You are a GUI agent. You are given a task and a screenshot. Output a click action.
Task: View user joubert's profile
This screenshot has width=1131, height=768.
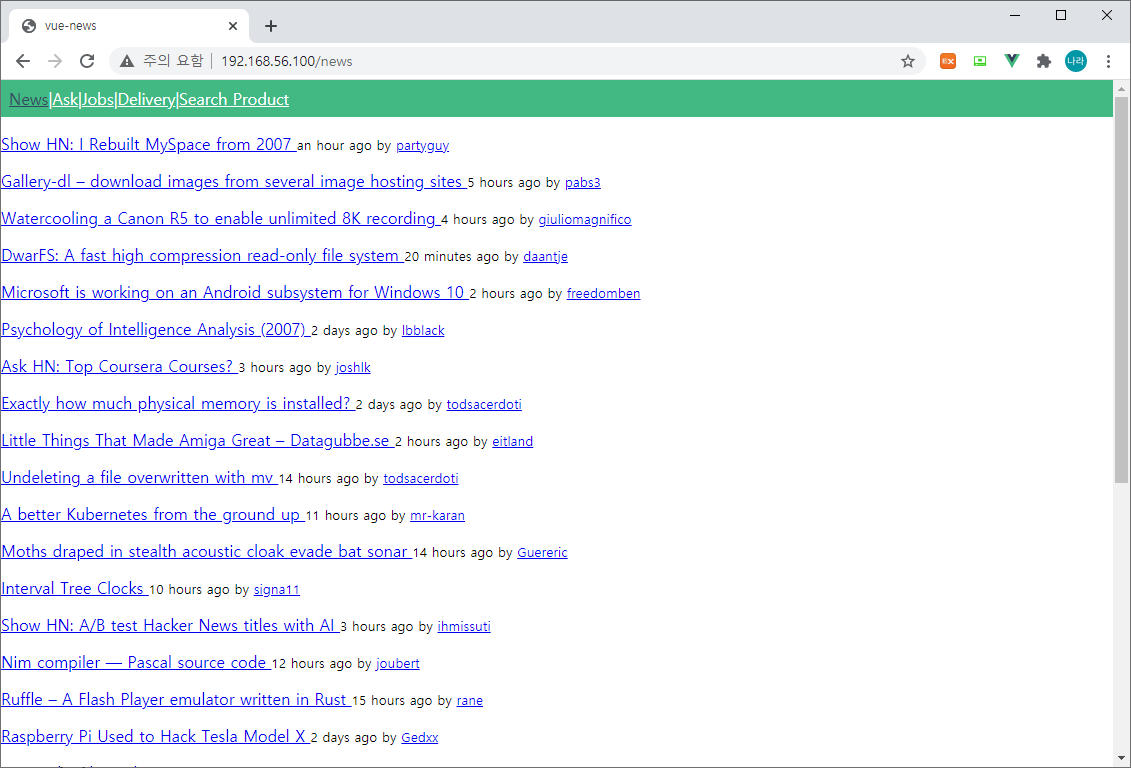point(397,663)
